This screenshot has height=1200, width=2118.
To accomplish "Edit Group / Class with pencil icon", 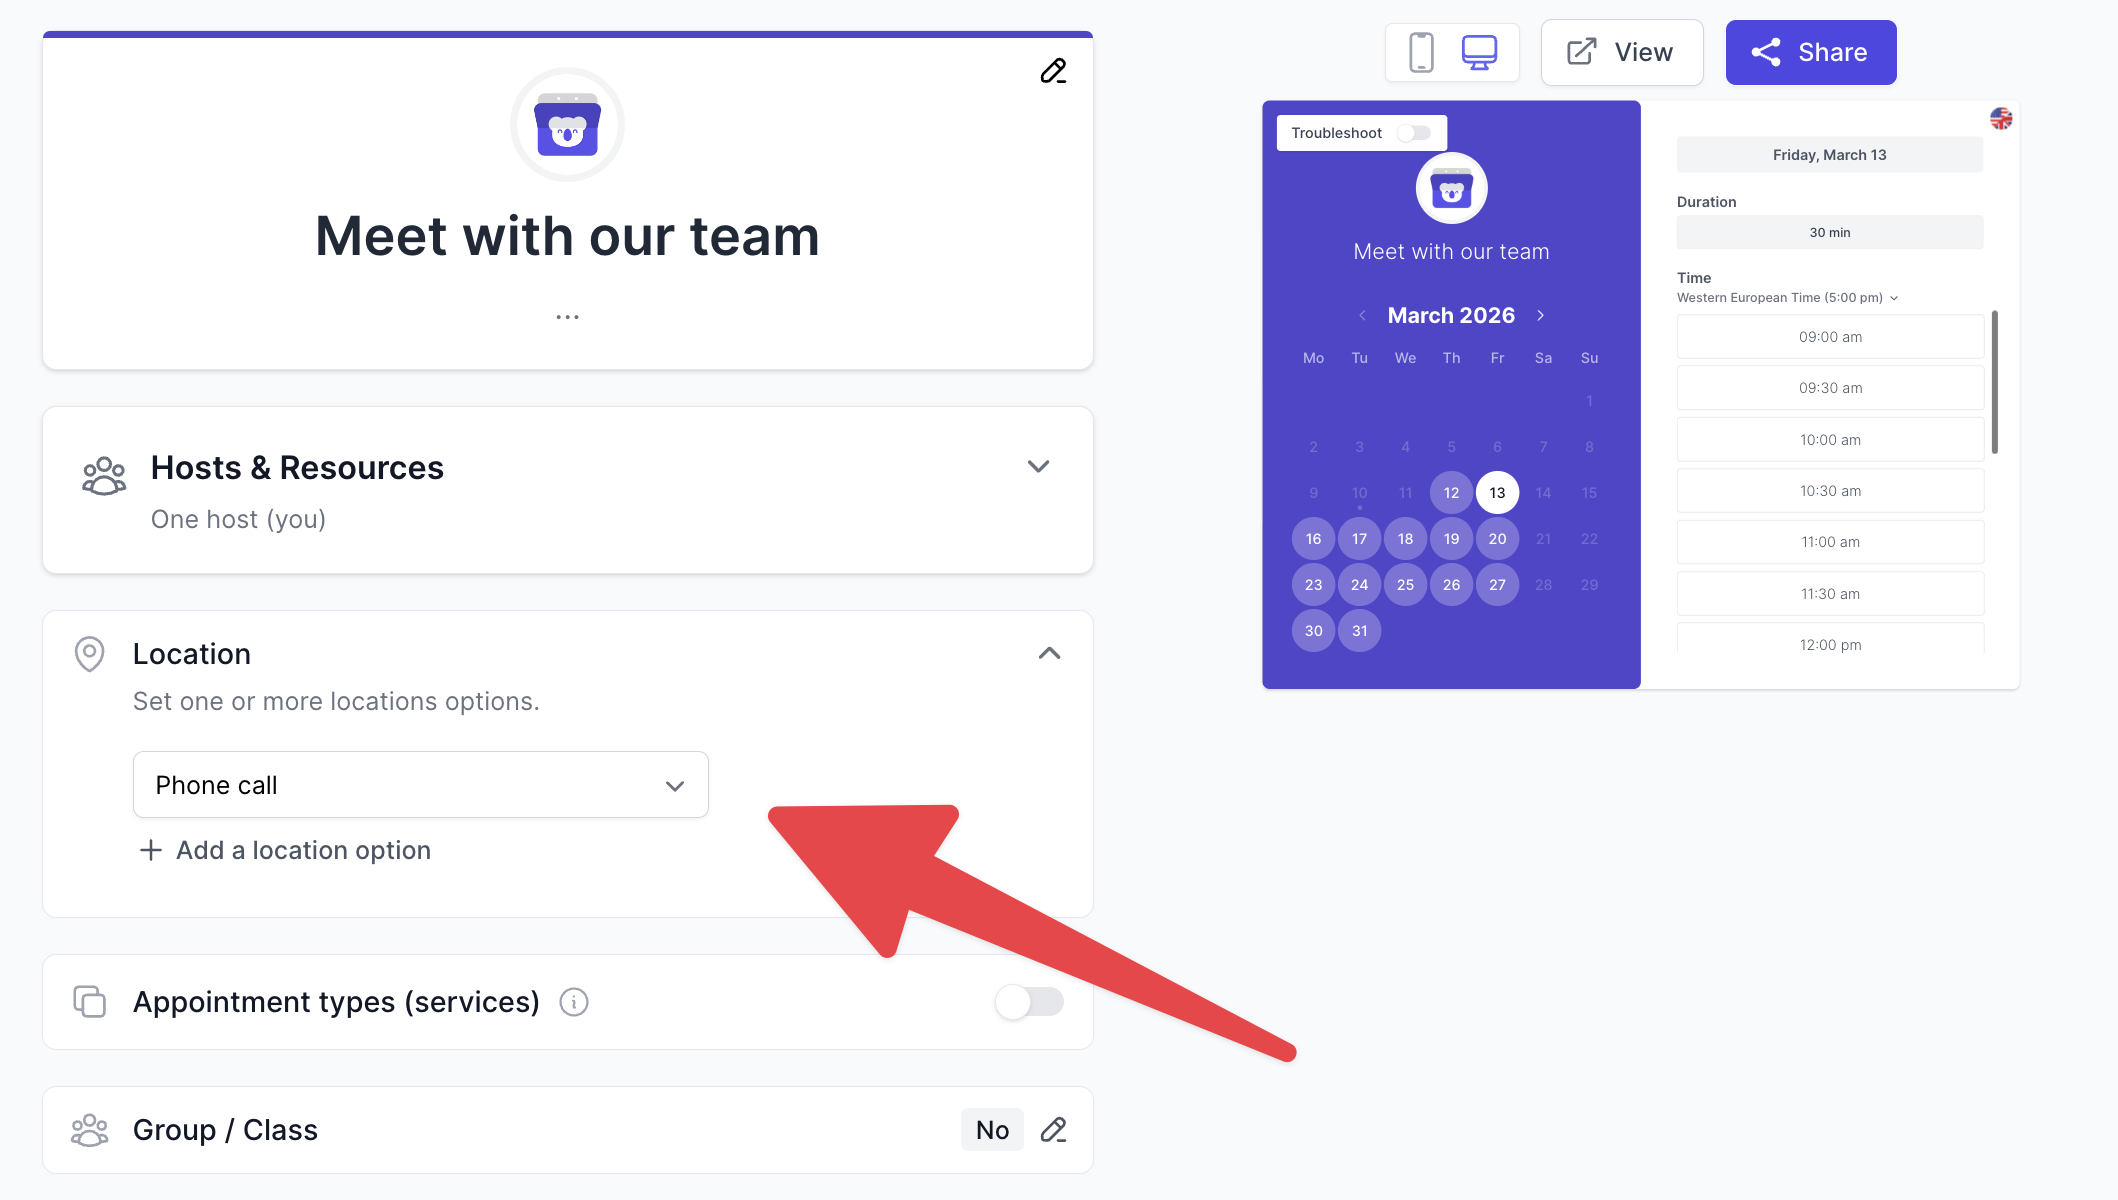I will click(1053, 1130).
